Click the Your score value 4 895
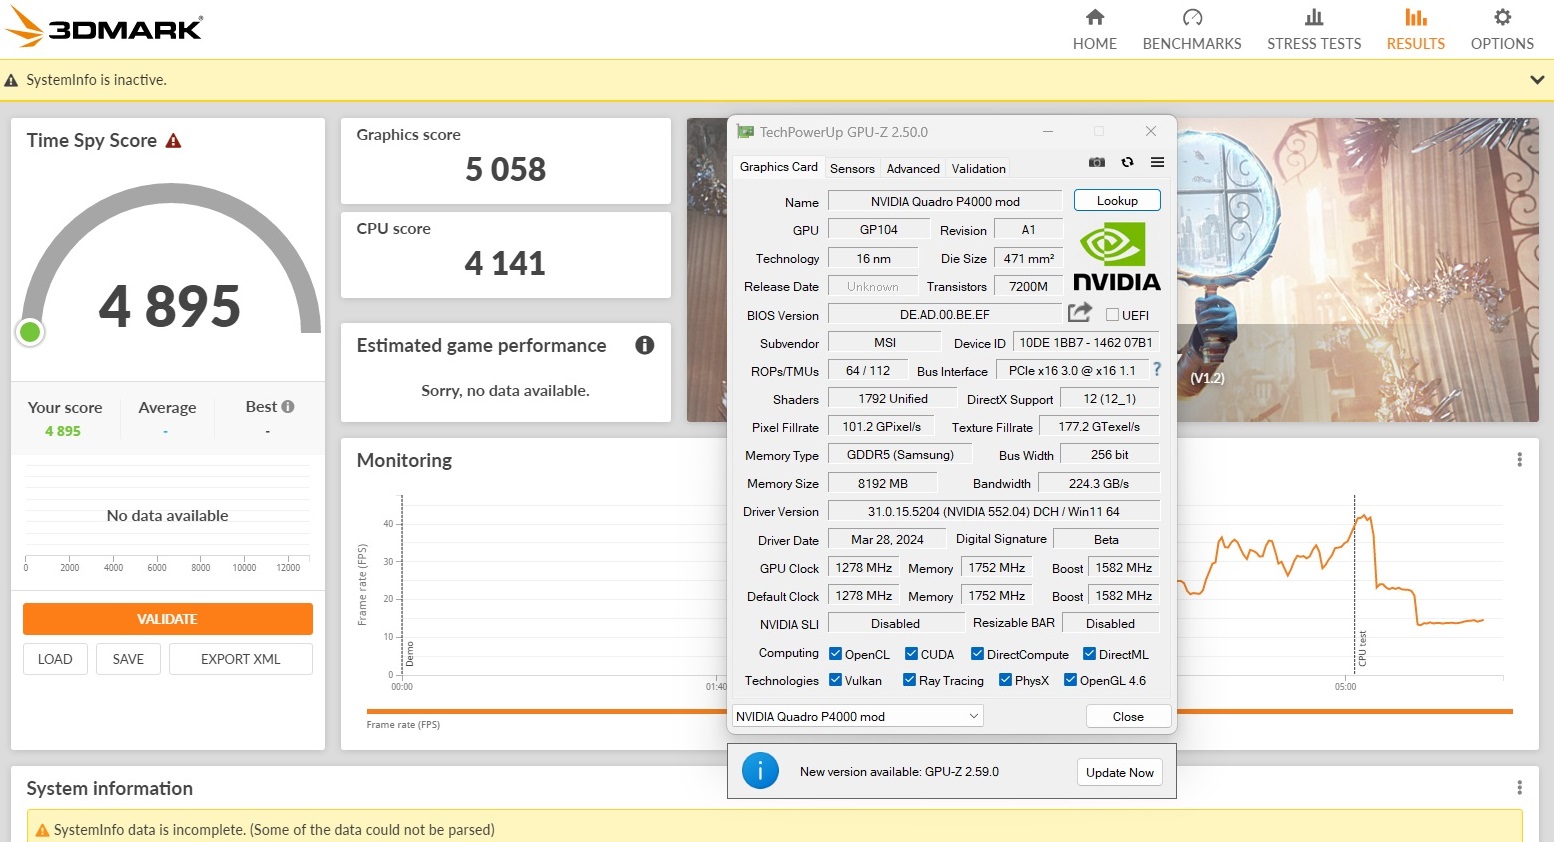 click(63, 431)
